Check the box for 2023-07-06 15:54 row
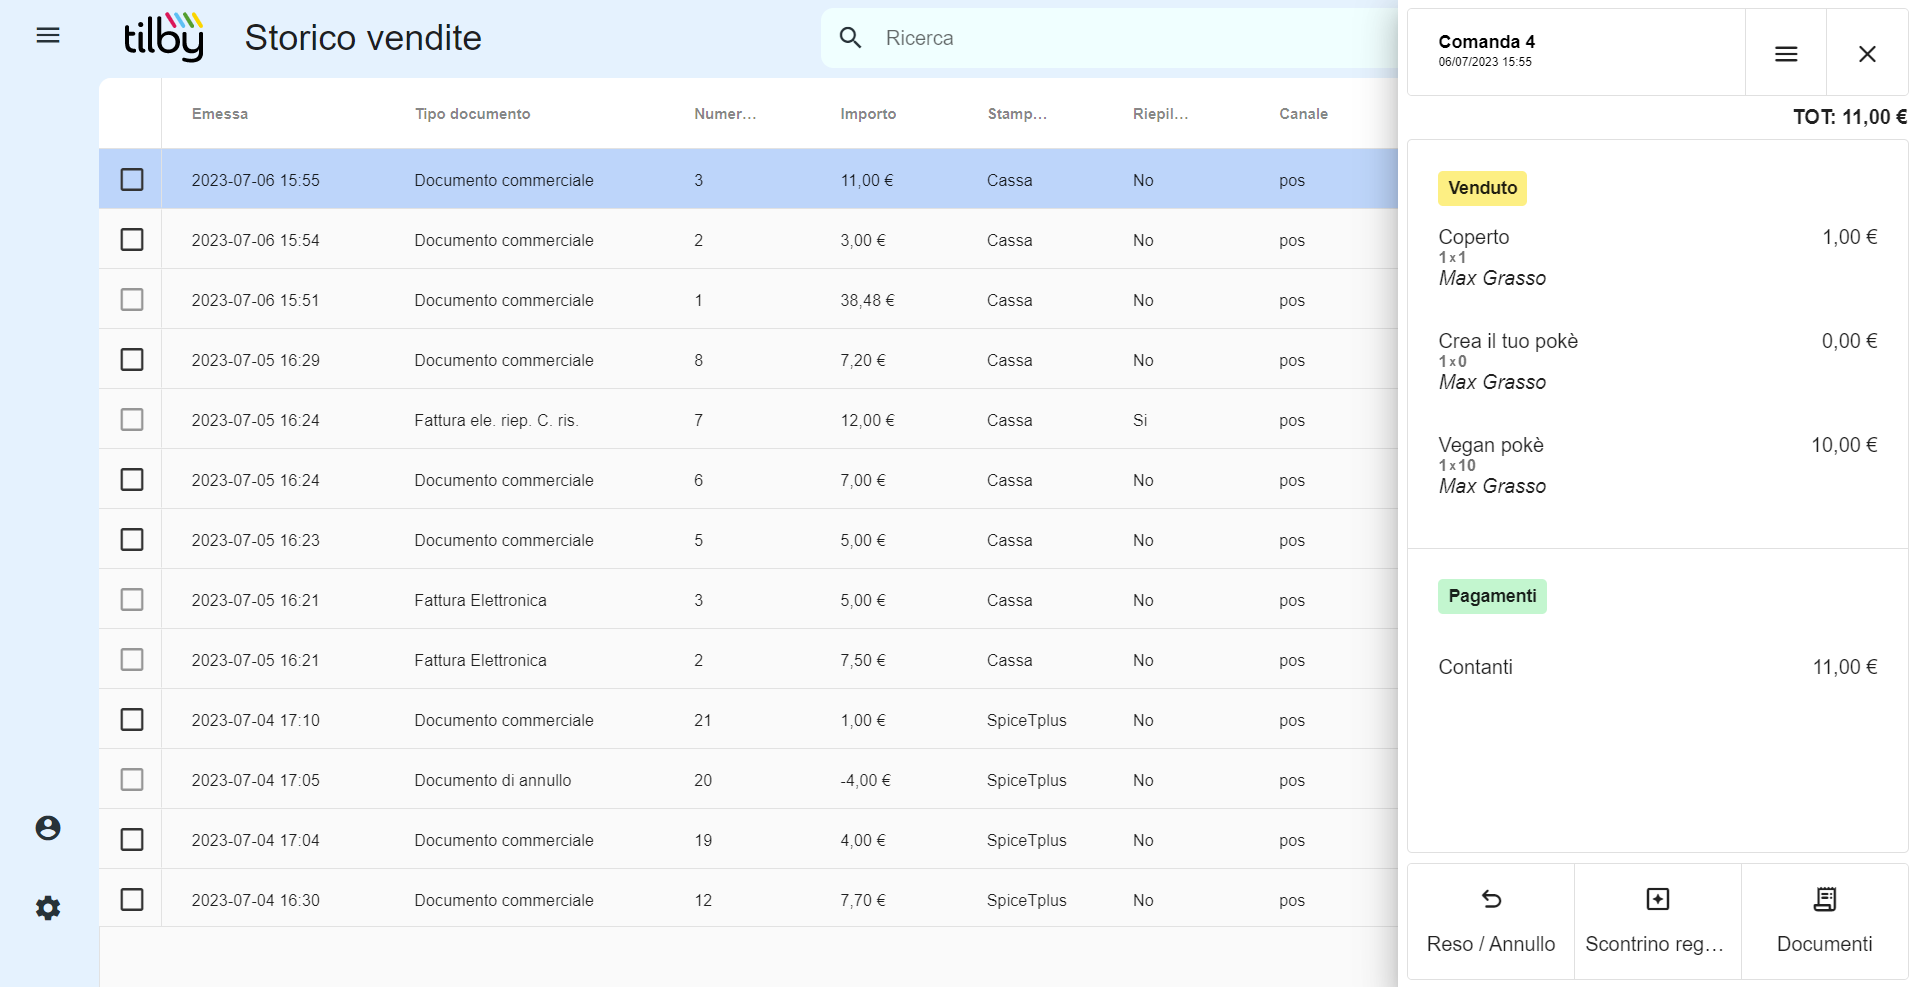 tap(132, 239)
